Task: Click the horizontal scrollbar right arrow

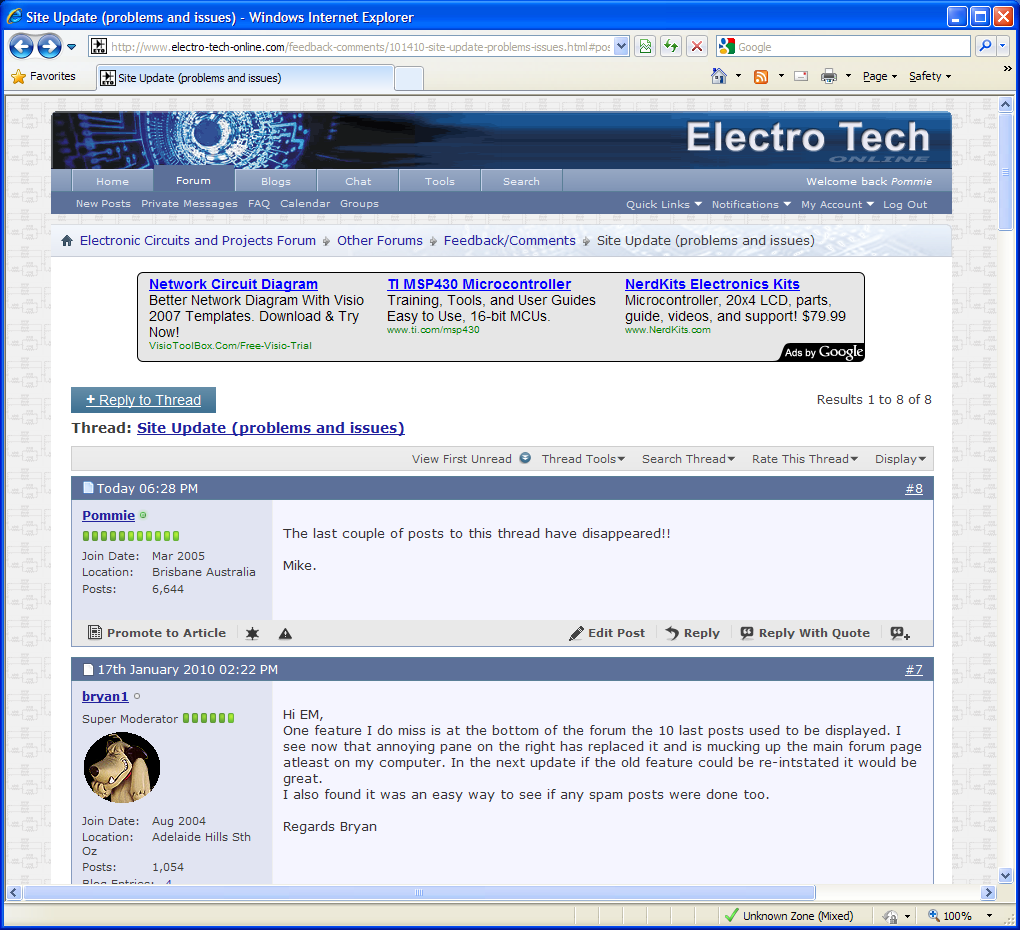Action: [x=988, y=893]
